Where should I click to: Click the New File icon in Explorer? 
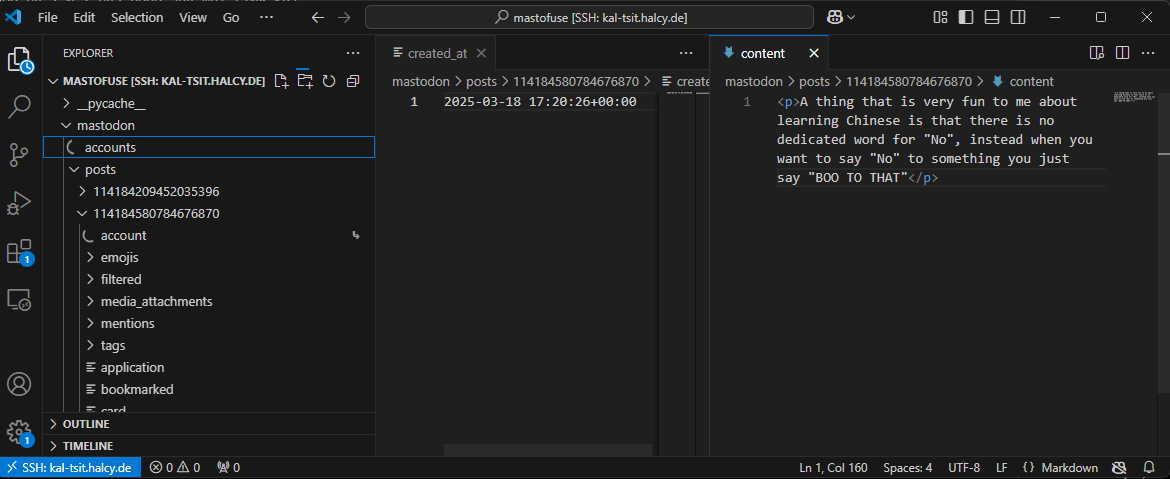click(x=282, y=81)
